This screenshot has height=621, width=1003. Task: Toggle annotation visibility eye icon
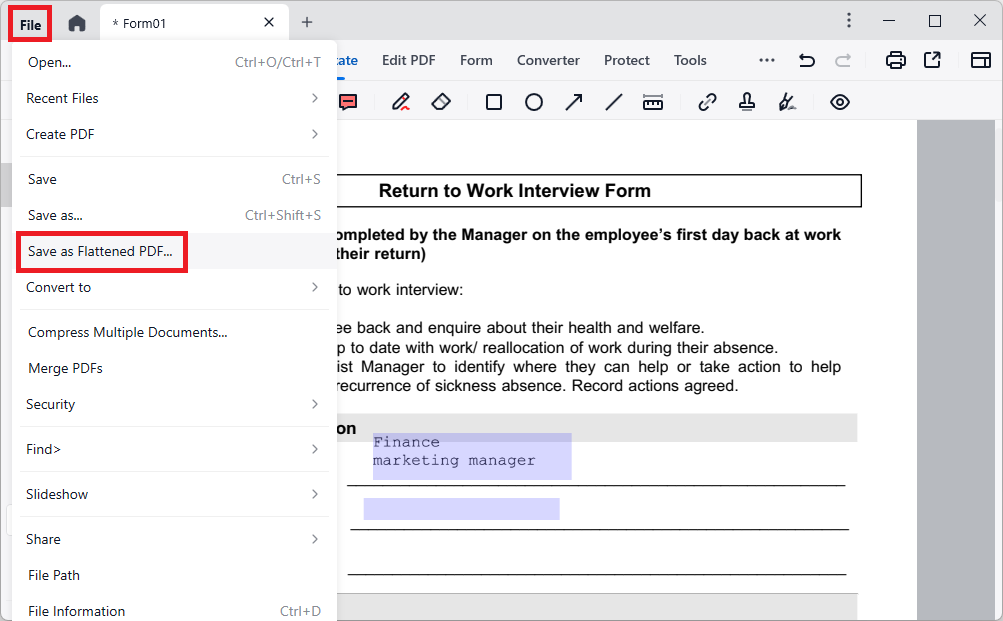coord(840,102)
